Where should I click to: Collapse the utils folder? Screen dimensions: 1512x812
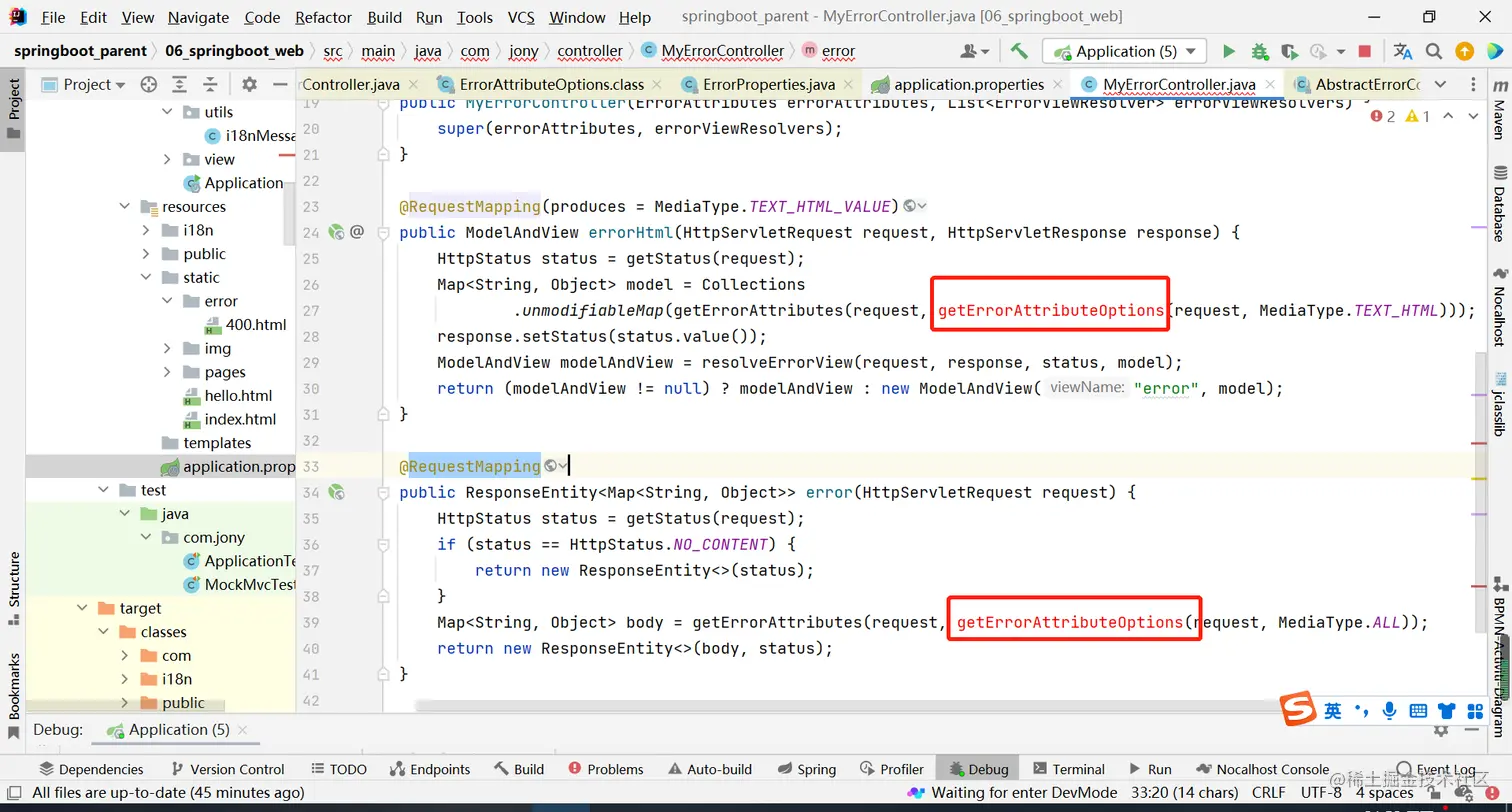tap(167, 112)
